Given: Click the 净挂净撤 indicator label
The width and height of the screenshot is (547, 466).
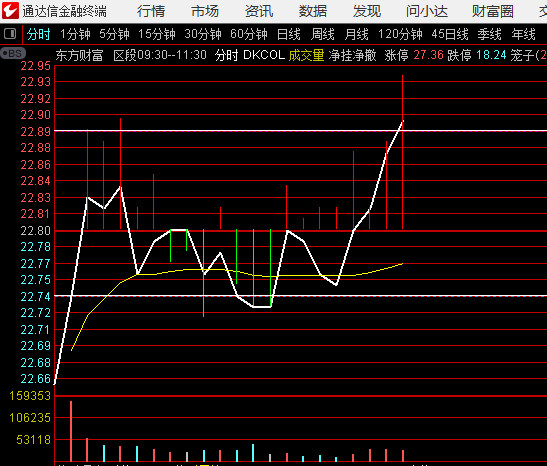Looking at the screenshot, I should (x=352, y=55).
